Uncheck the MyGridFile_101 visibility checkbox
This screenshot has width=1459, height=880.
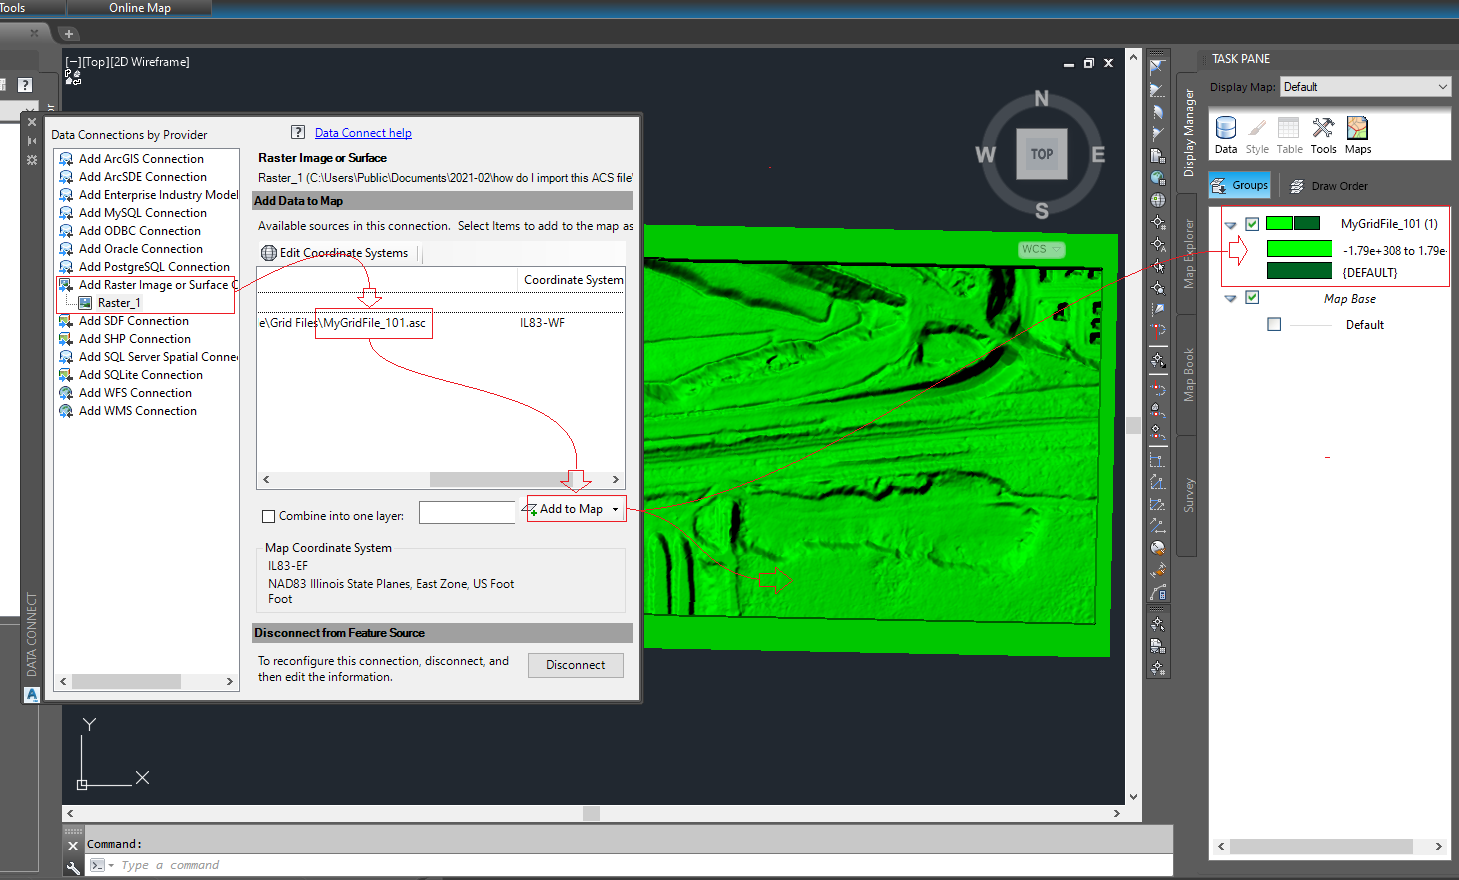pos(1252,224)
